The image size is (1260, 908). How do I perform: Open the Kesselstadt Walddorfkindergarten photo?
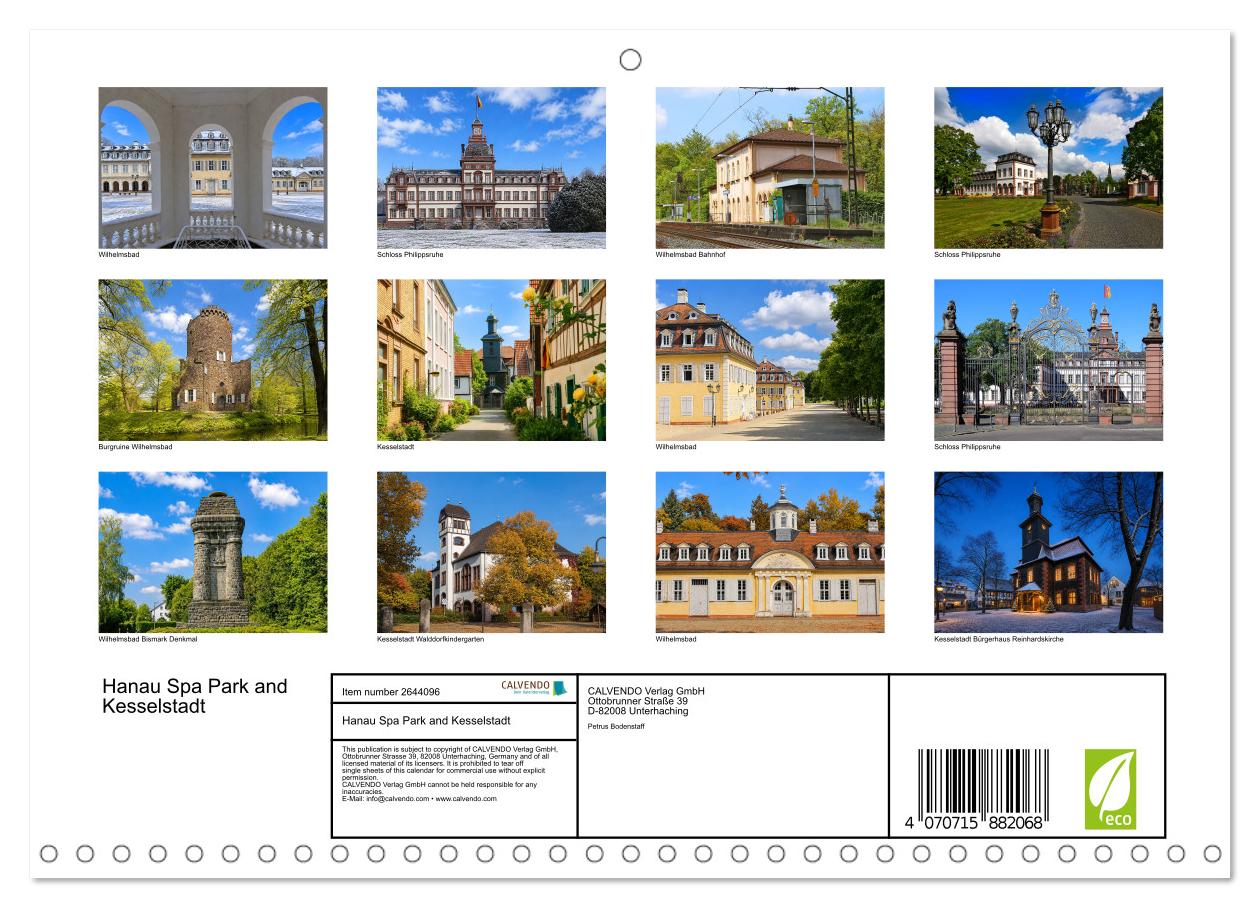491,552
